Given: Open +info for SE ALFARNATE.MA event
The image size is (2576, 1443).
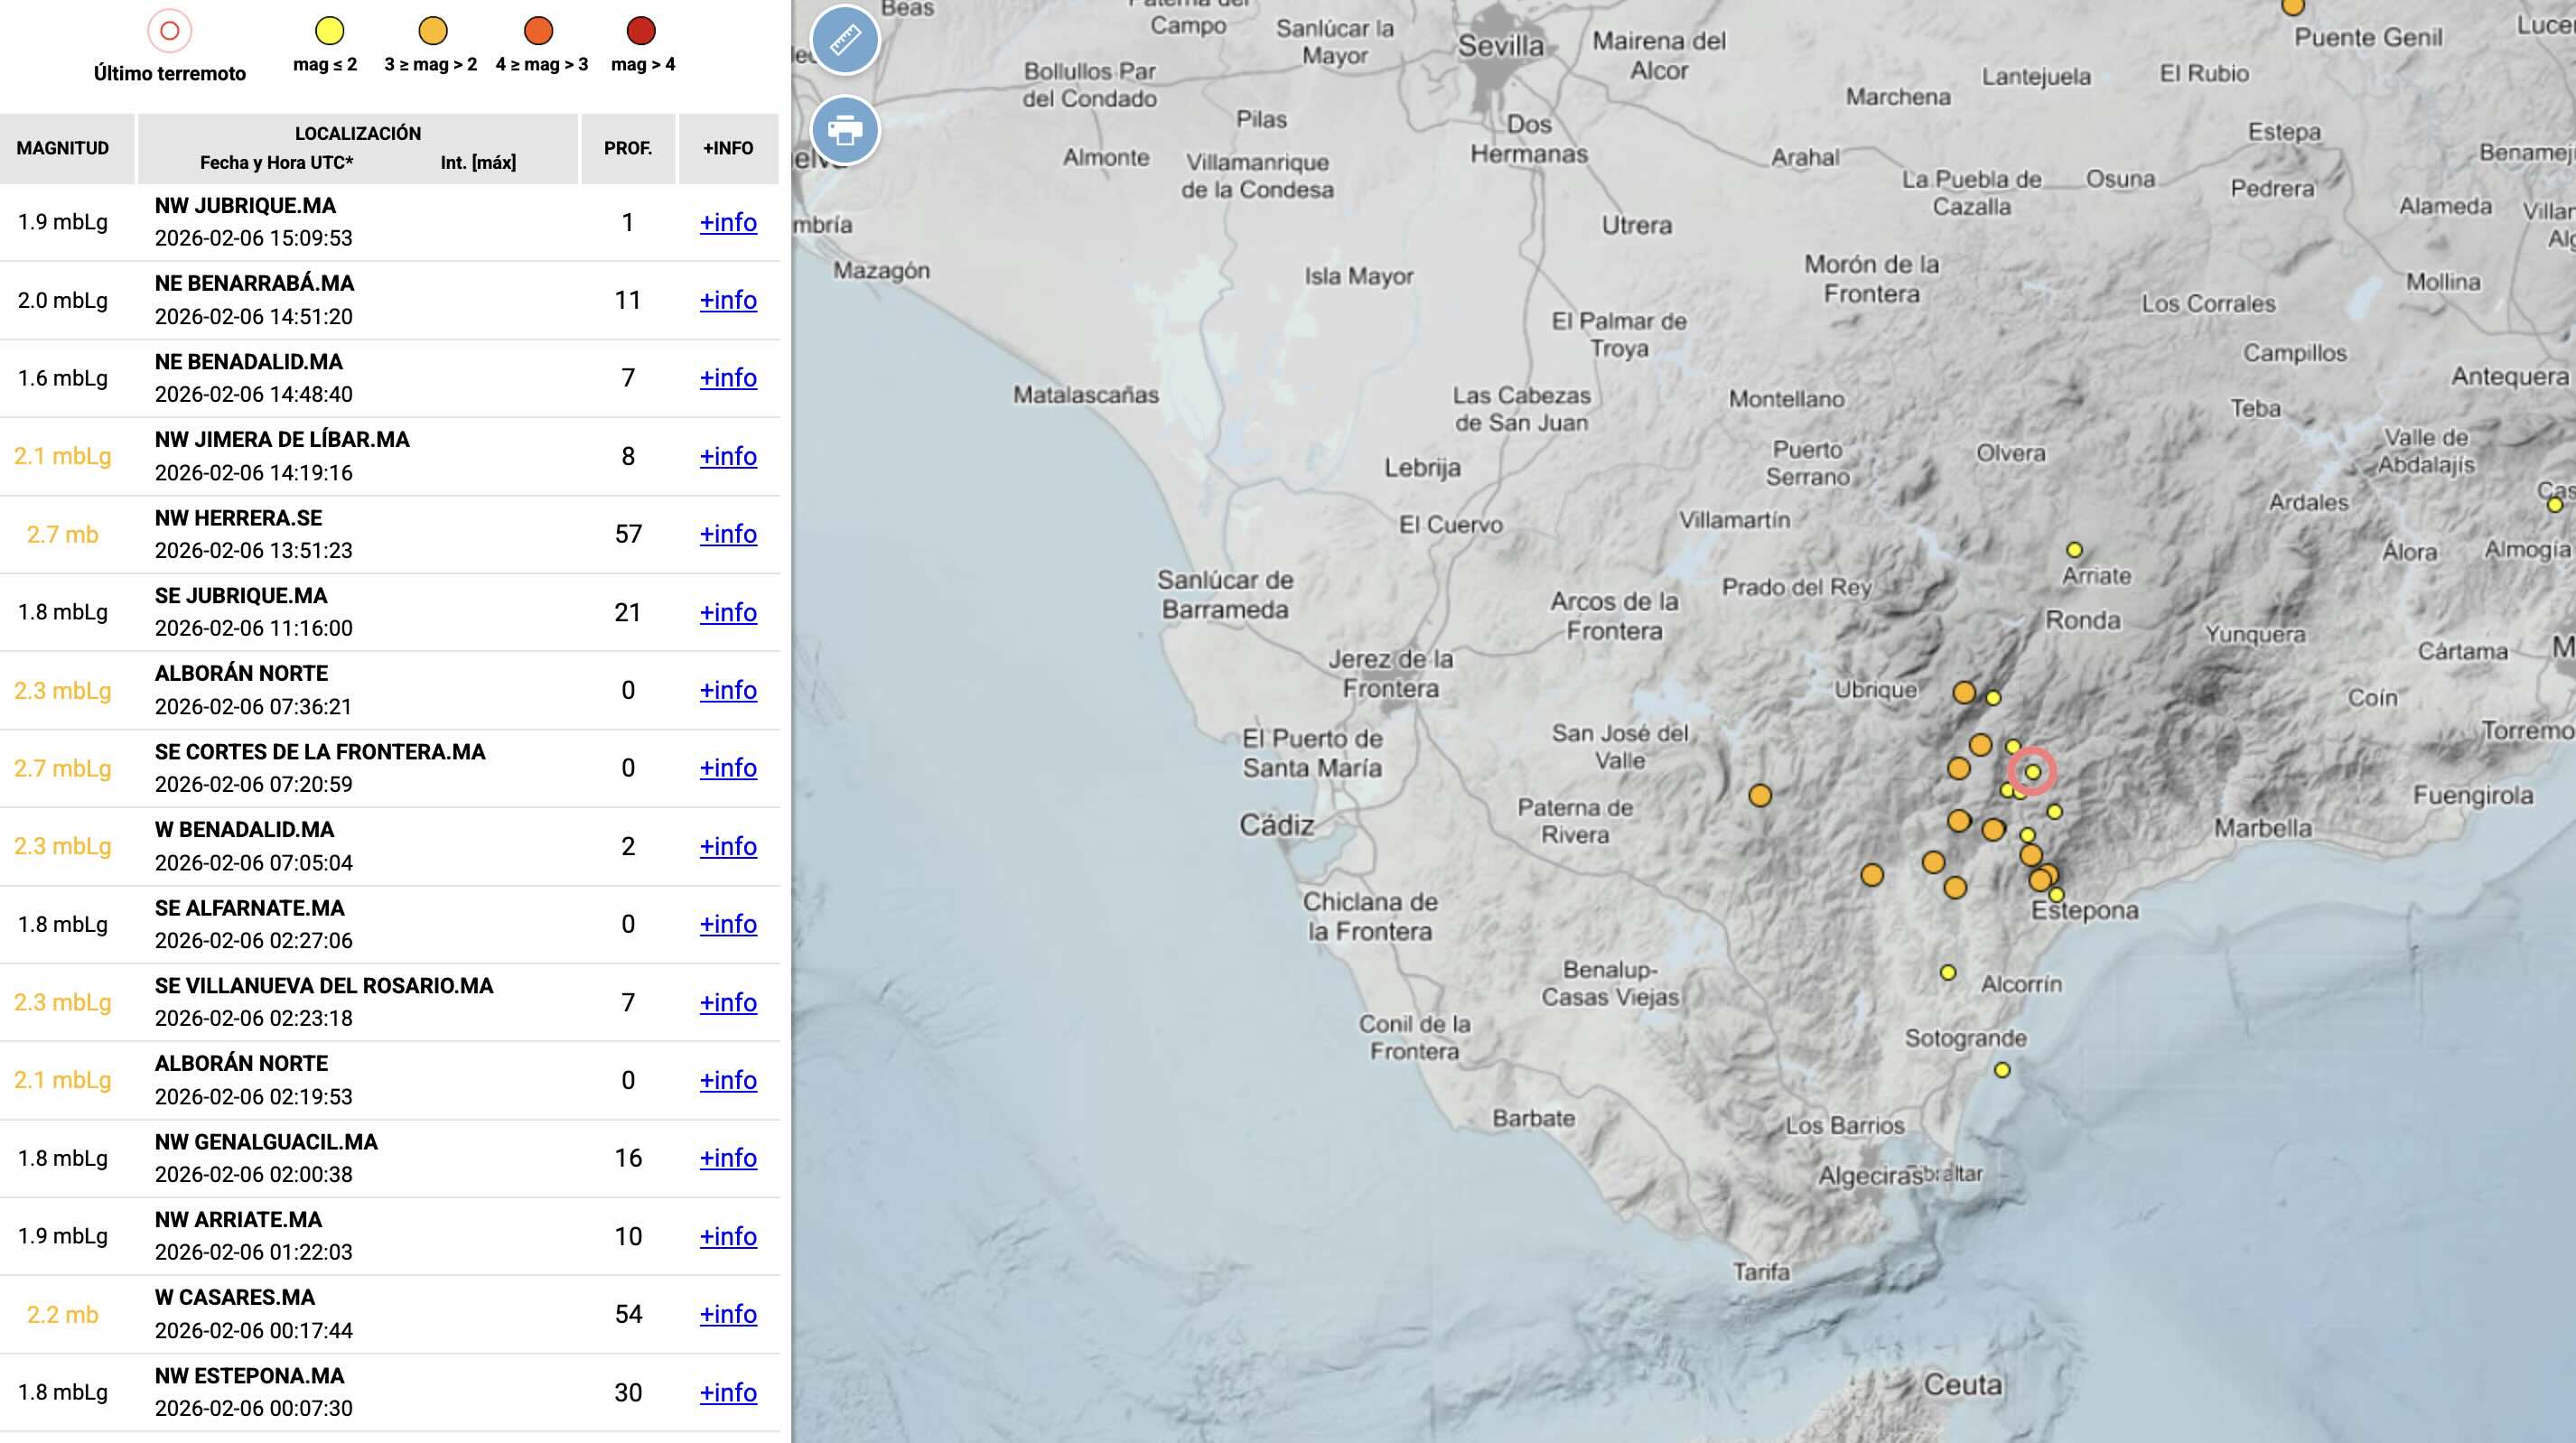Looking at the screenshot, I should [x=728, y=924].
